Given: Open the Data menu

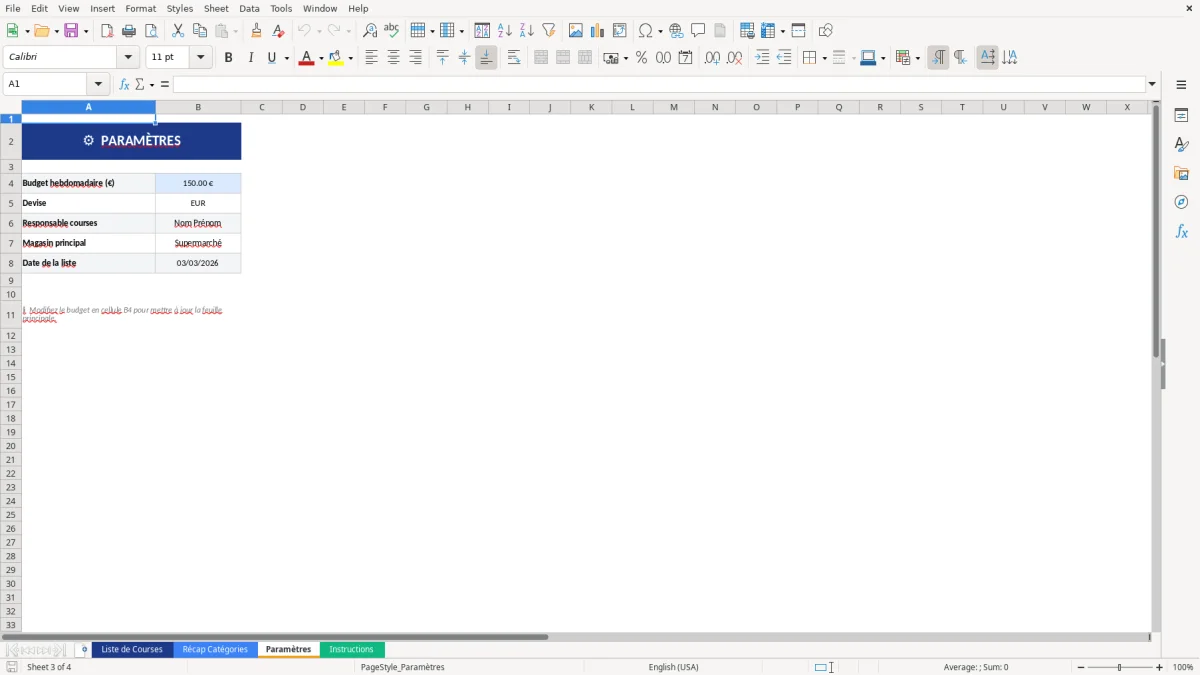Looking at the screenshot, I should 249,8.
